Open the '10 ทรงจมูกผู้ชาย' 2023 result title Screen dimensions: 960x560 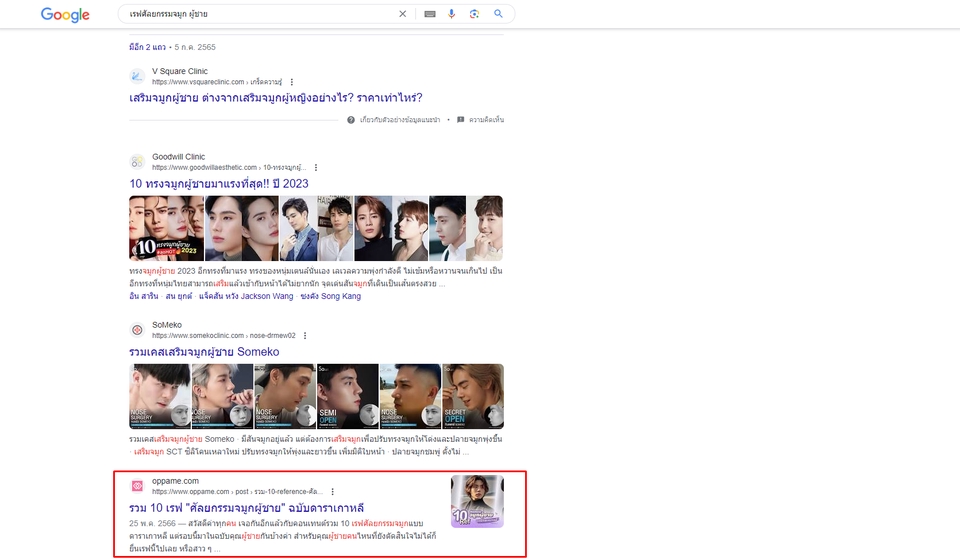[219, 184]
